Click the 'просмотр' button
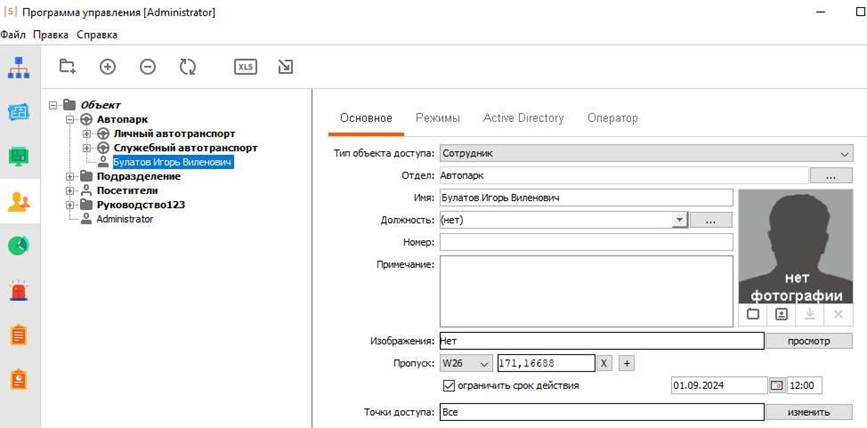 coord(808,341)
